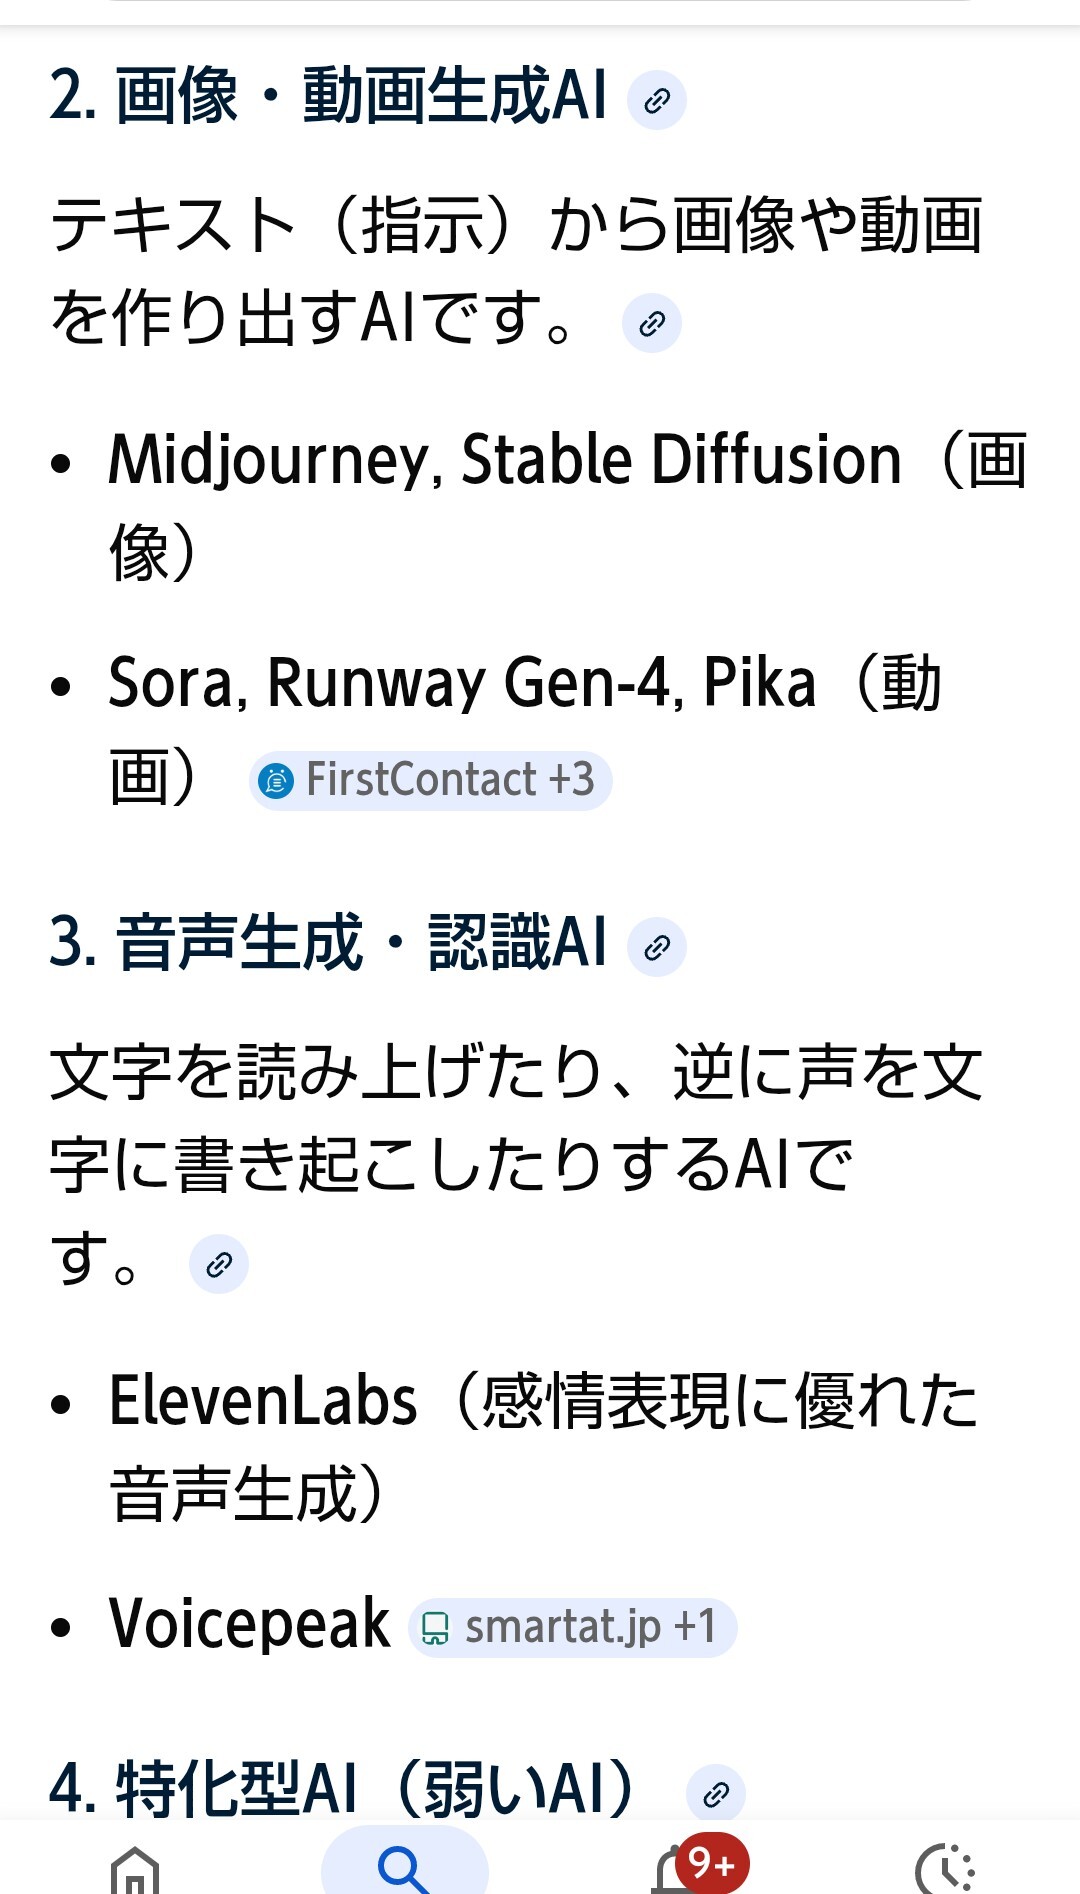Click link icon beside 音声生成・認識AI heading
1080x1894 pixels.
click(656, 947)
